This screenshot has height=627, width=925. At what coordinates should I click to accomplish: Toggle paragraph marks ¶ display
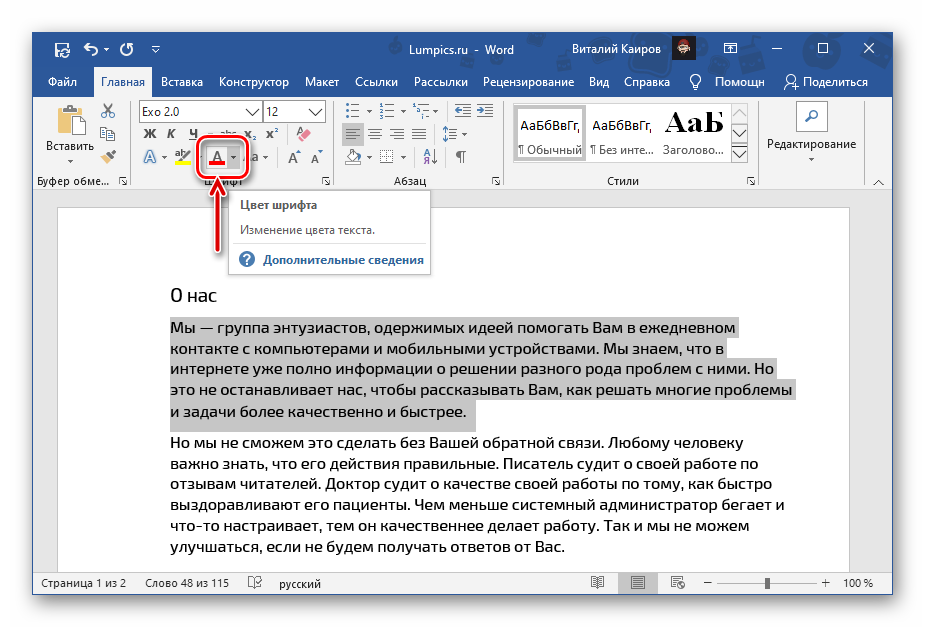point(461,157)
